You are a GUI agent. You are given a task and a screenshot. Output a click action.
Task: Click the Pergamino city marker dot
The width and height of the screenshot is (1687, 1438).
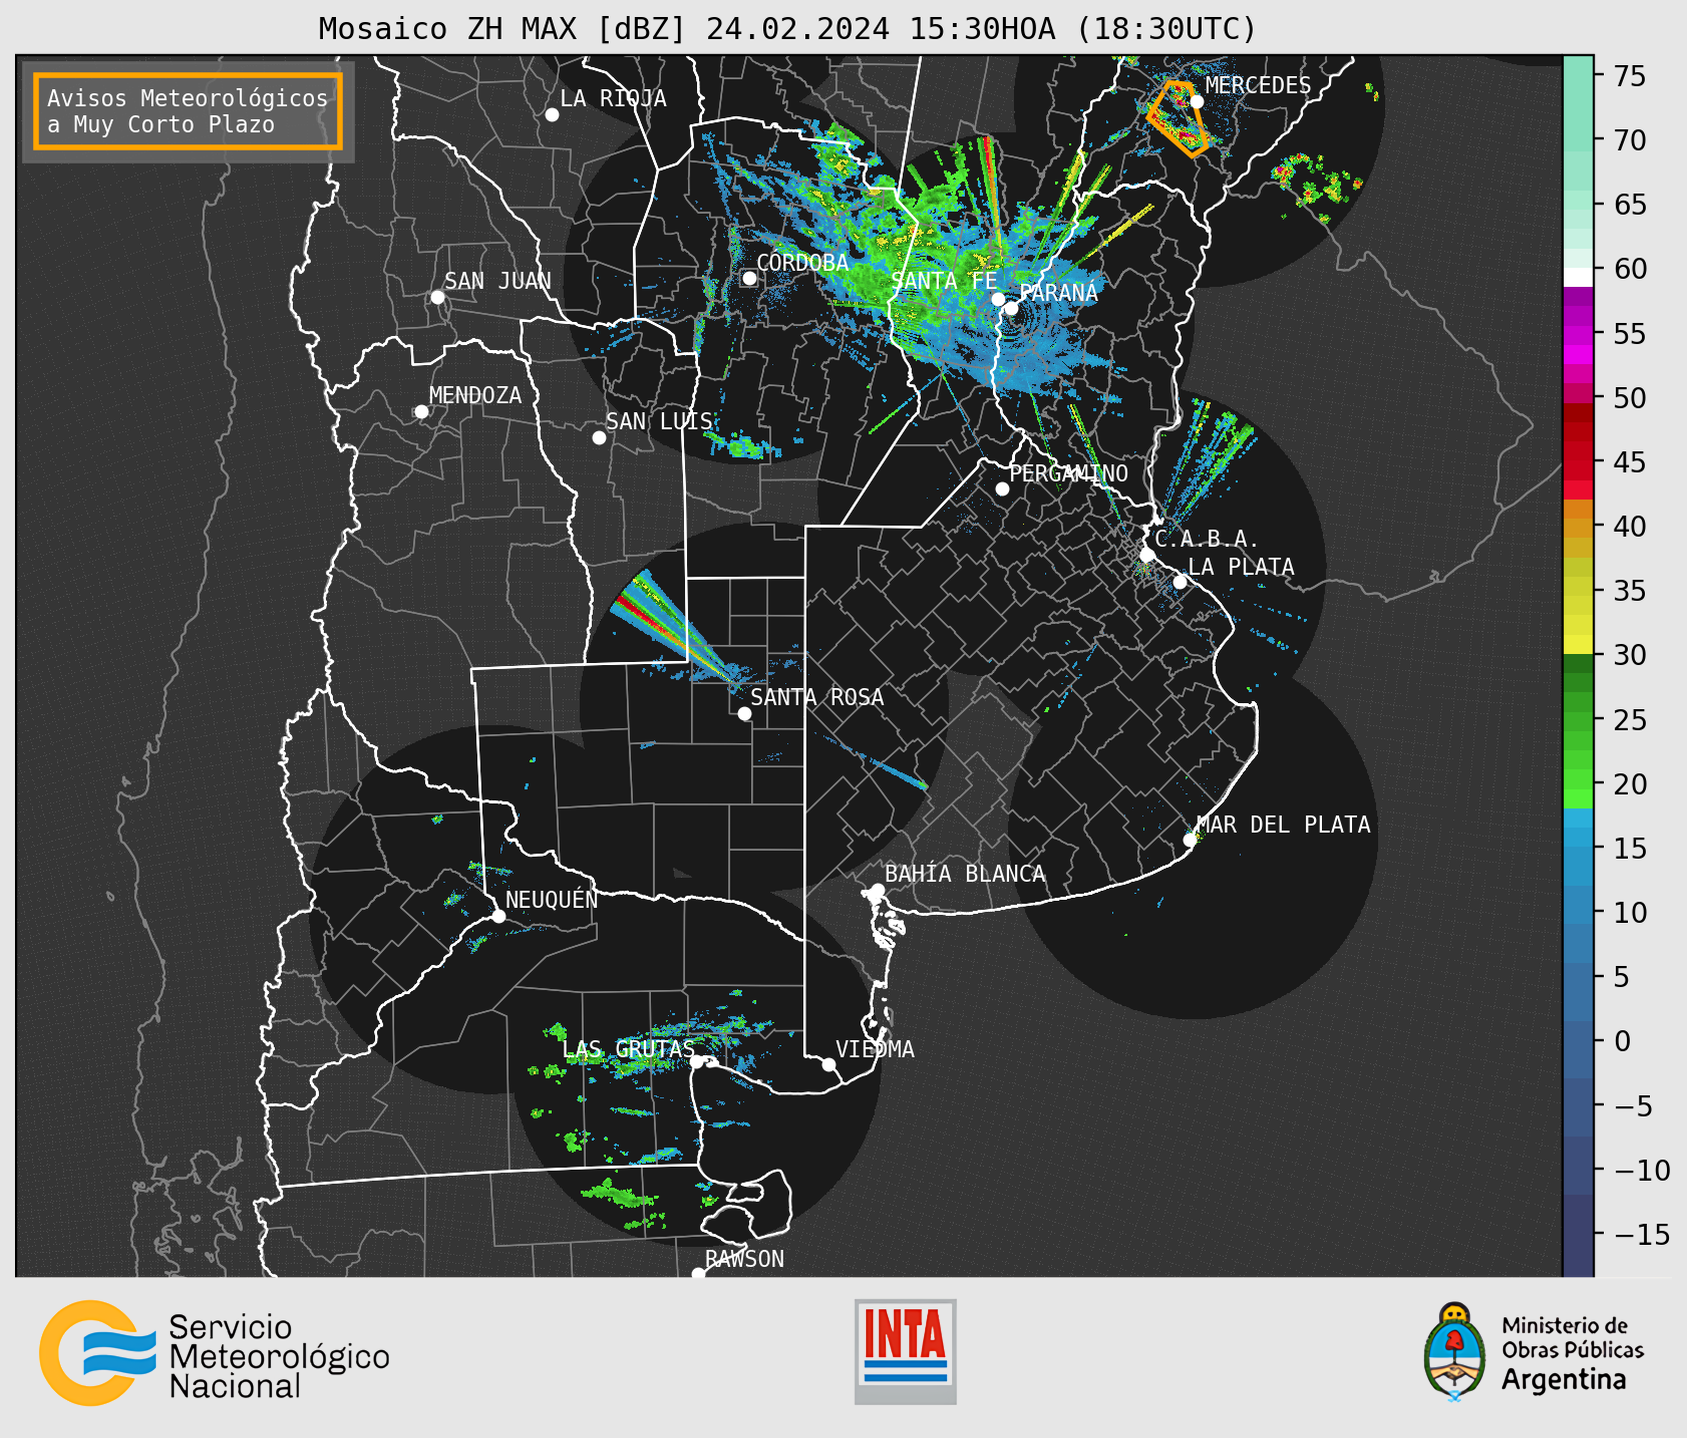1002,489
